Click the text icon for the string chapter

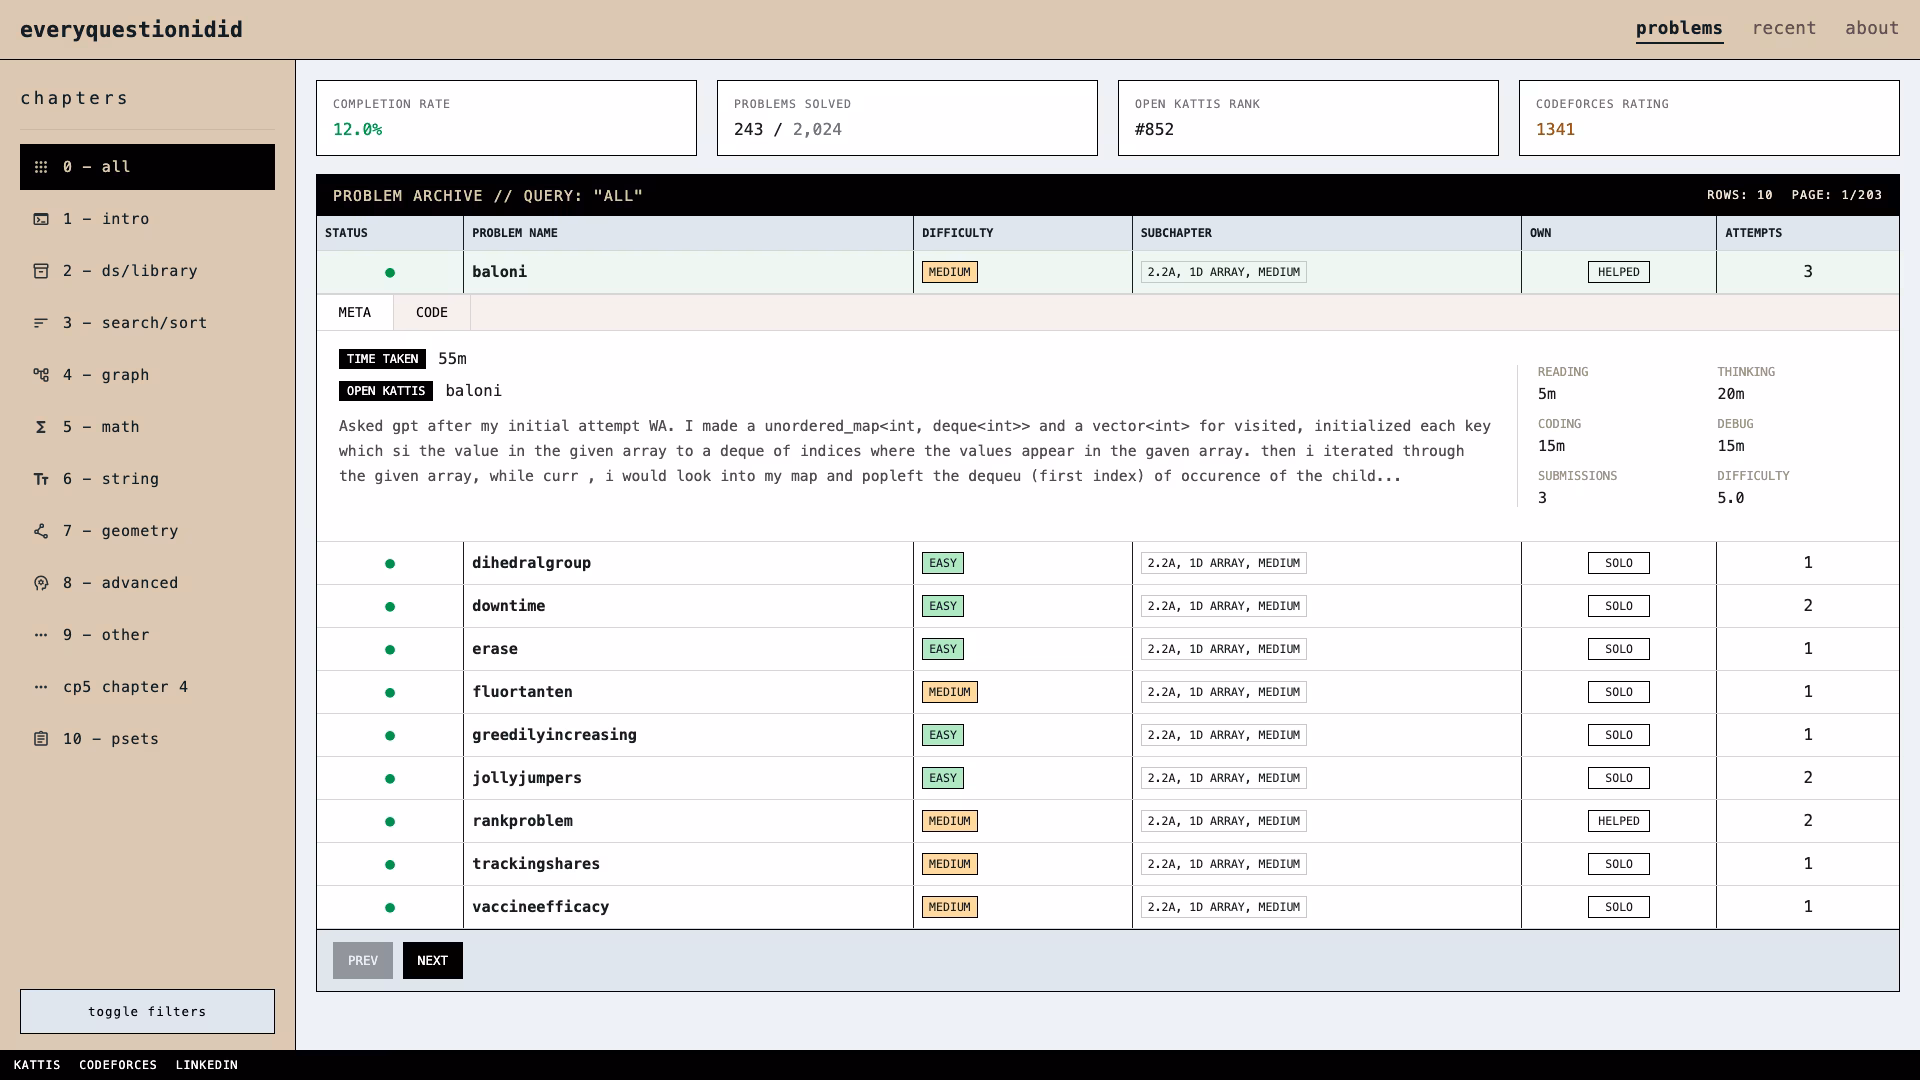click(x=41, y=479)
